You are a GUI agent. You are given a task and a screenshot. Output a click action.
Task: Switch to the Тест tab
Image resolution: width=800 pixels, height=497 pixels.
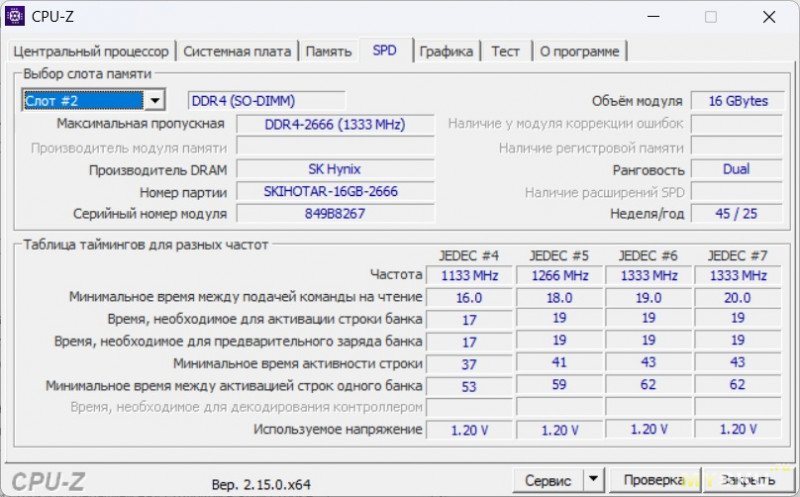(x=505, y=51)
